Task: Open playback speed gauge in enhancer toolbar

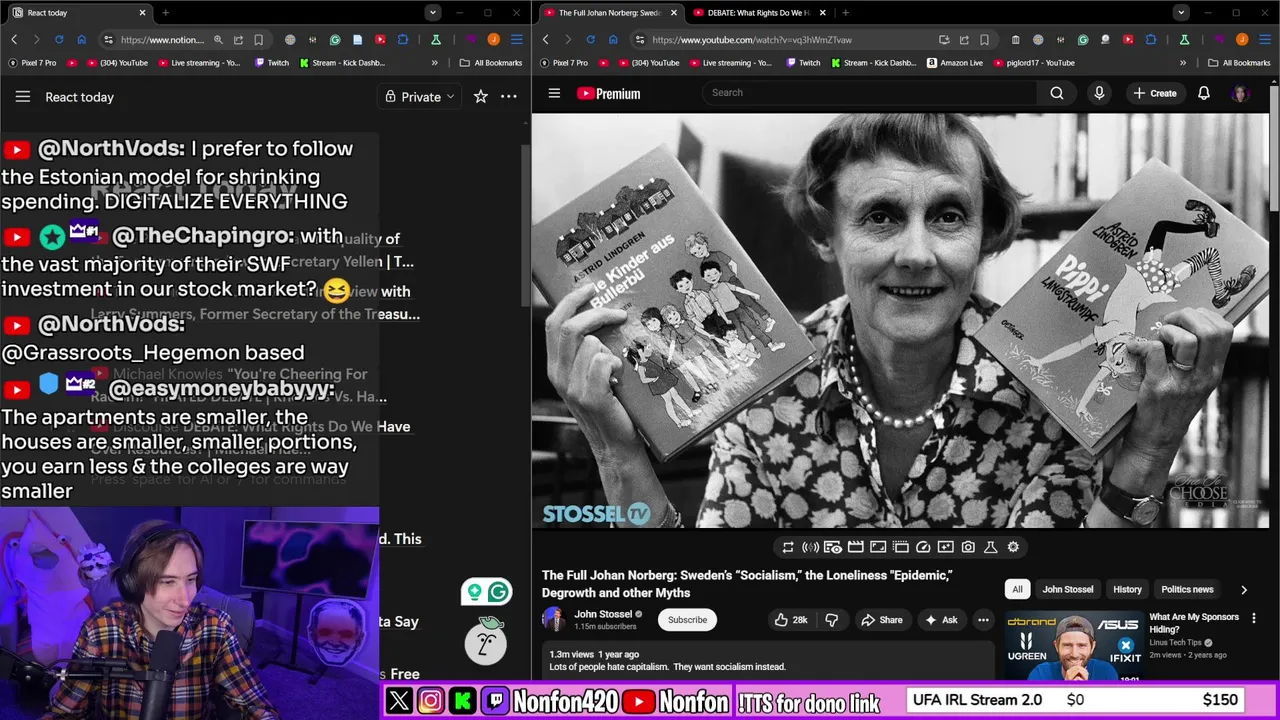Action: pyautogui.click(x=923, y=547)
